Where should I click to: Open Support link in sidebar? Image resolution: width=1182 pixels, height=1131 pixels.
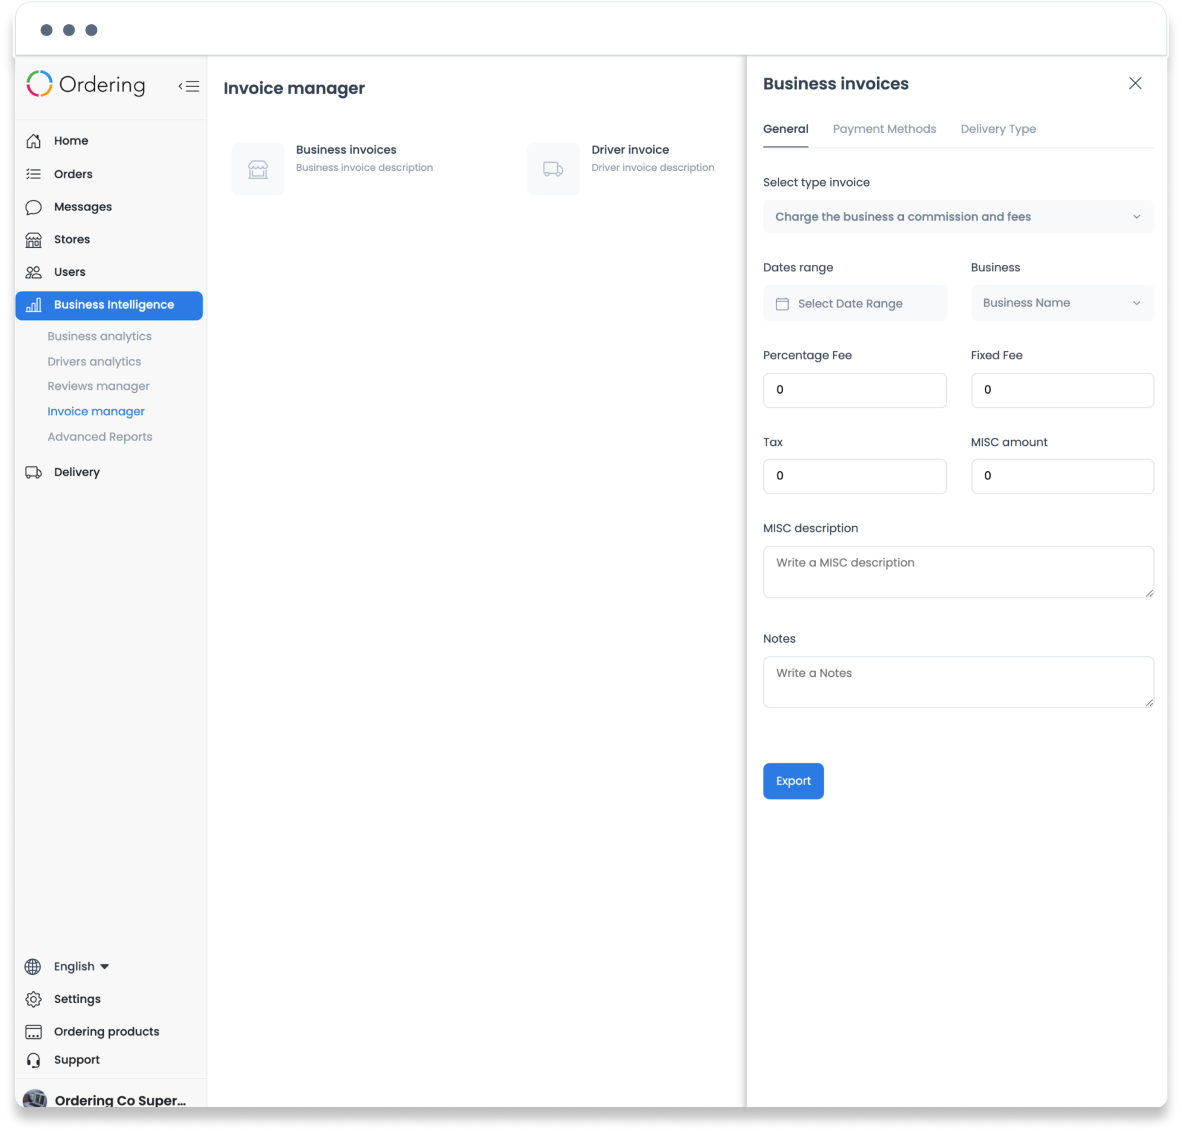77,1061
